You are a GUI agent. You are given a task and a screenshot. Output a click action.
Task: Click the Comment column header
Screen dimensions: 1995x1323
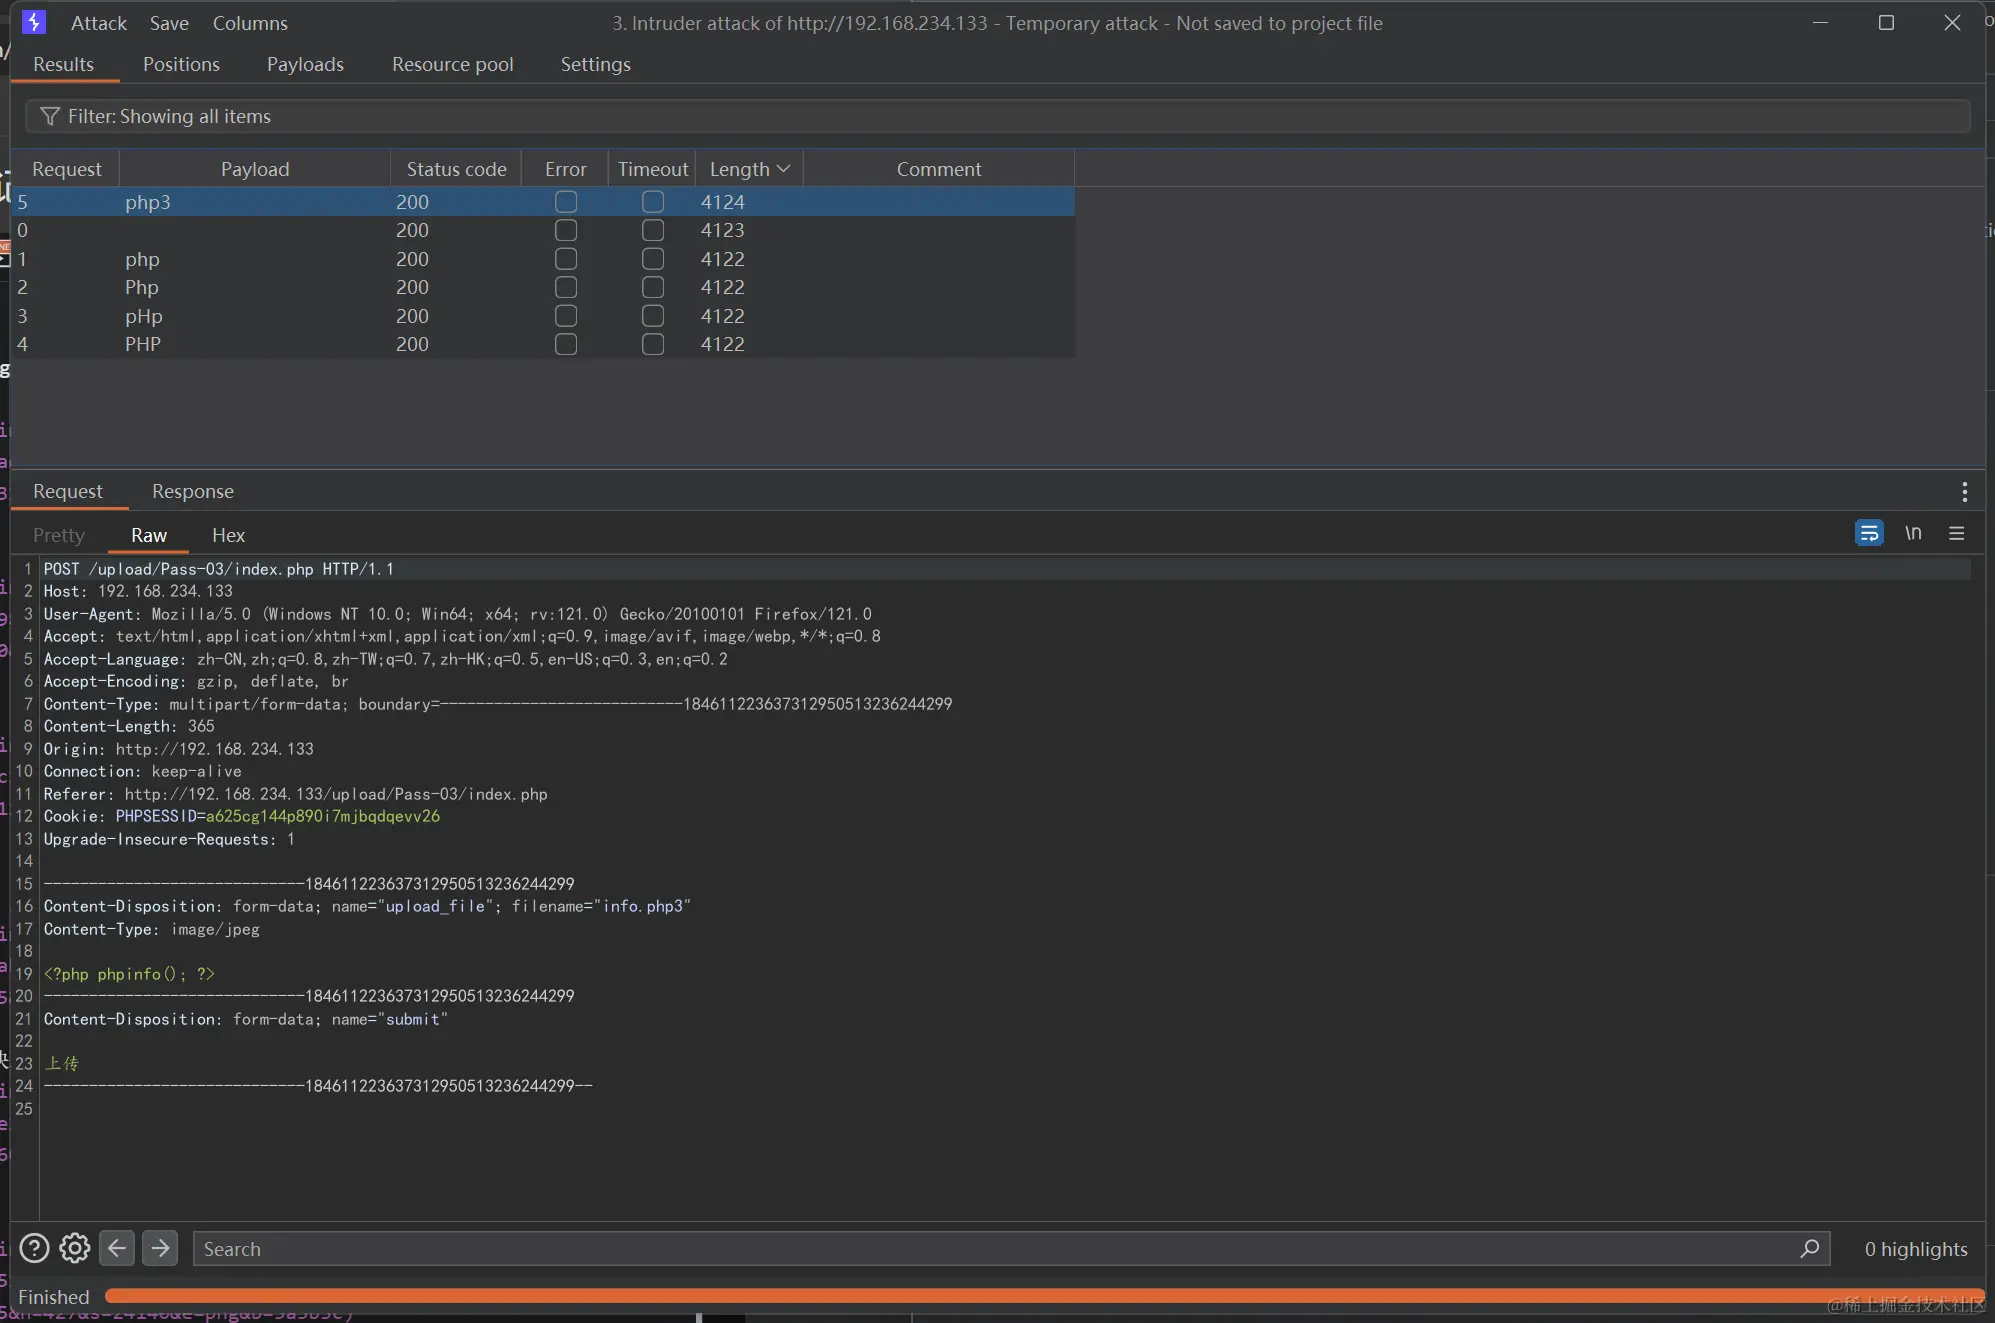coord(938,169)
